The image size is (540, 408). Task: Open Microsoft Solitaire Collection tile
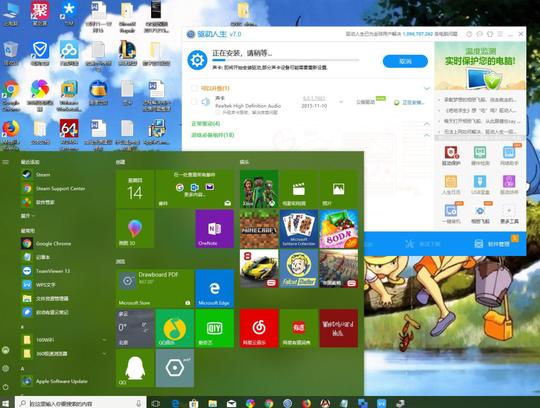pos(299,229)
